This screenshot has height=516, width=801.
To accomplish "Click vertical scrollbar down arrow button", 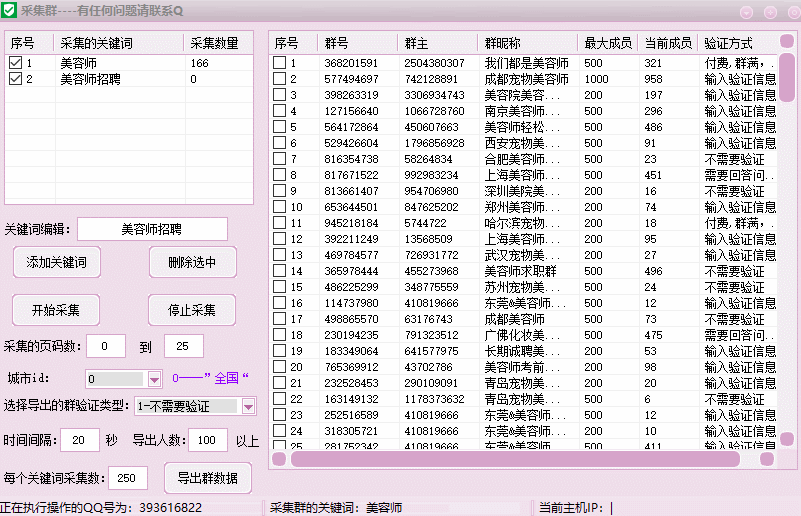I will coord(787,438).
